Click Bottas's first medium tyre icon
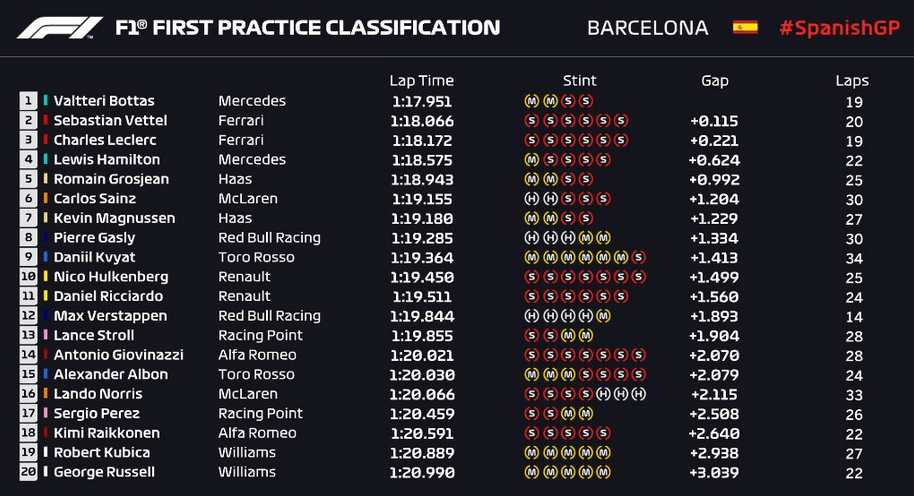This screenshot has height=496, width=914. (x=532, y=101)
